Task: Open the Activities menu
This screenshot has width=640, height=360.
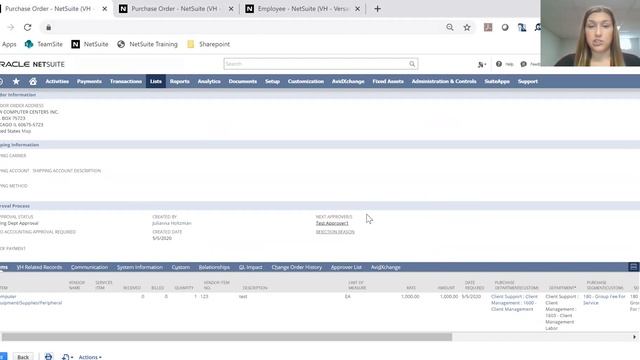Action: click(57, 81)
